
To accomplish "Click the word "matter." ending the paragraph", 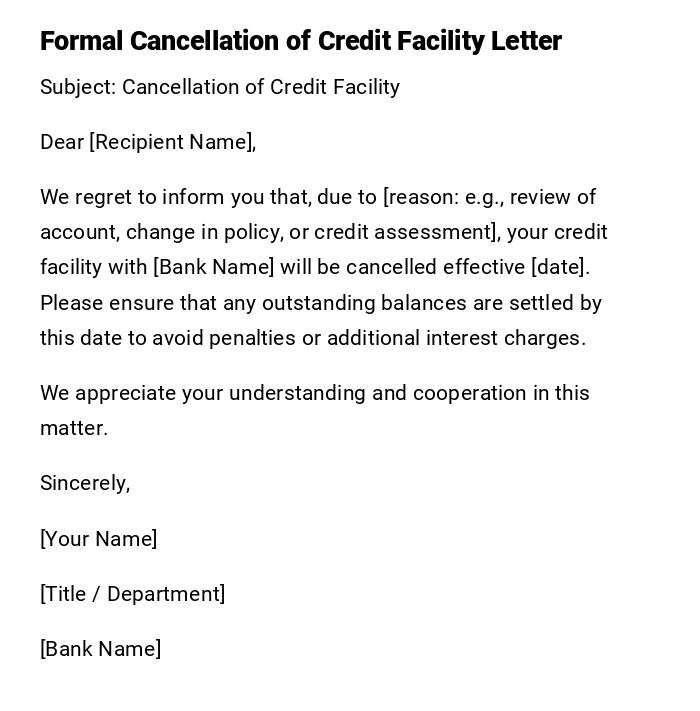I will point(74,428).
